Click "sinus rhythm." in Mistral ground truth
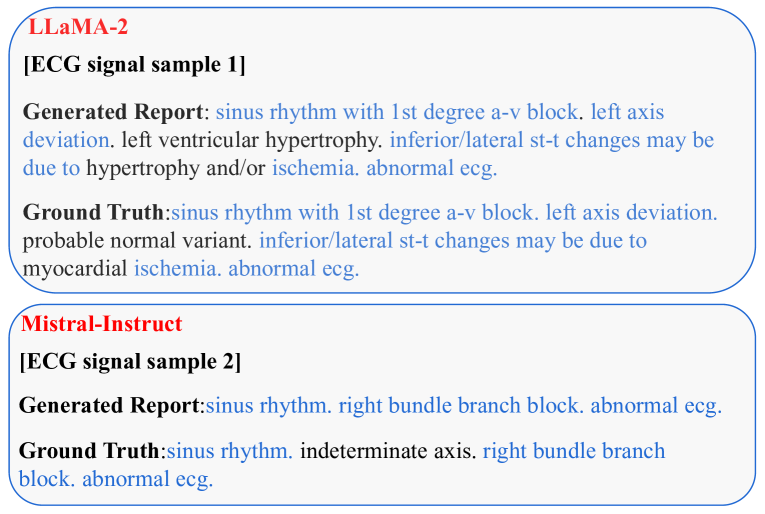Screen dimensions: 765x514 [230, 451]
